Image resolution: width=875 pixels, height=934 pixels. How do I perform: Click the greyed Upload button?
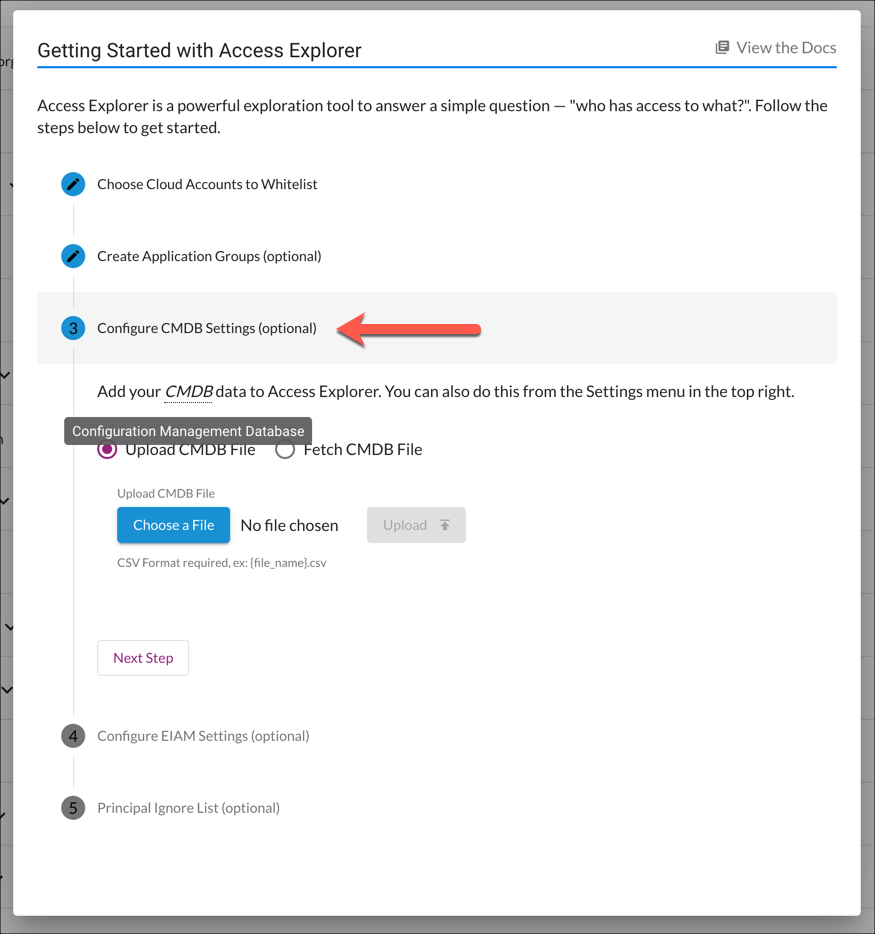coord(416,525)
